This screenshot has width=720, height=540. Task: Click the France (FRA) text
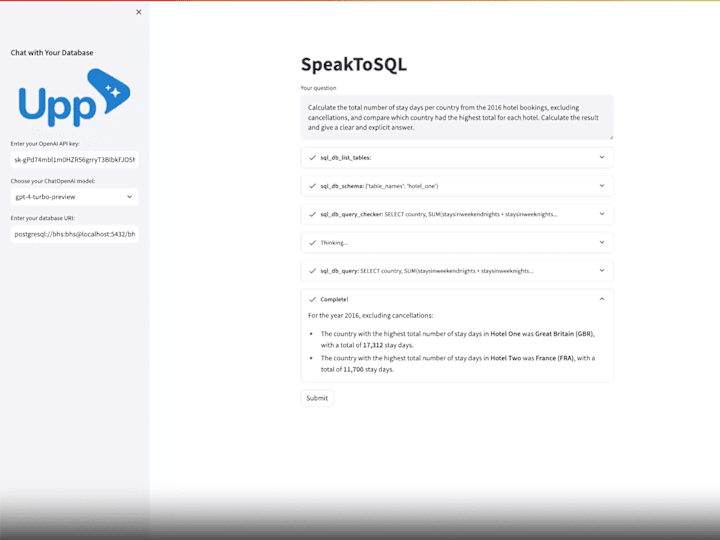[x=555, y=358]
